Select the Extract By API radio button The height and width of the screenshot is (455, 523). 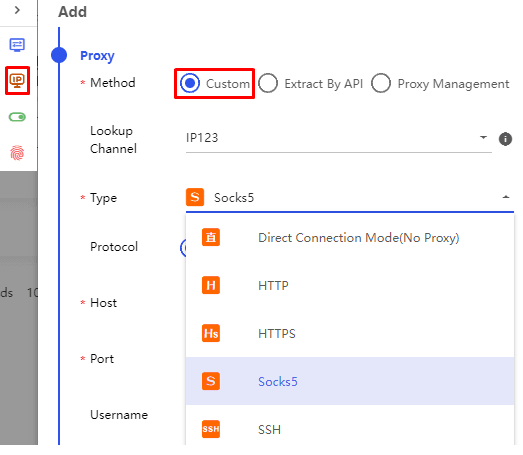268,83
